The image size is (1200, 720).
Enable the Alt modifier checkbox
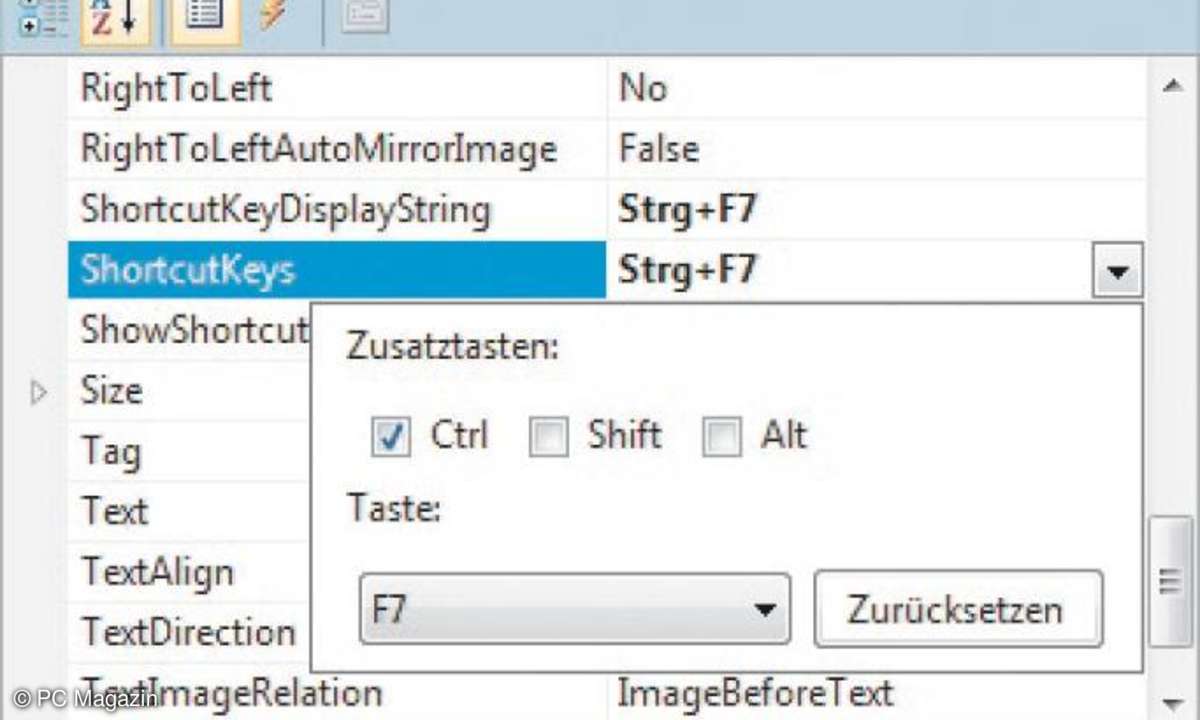coord(722,438)
